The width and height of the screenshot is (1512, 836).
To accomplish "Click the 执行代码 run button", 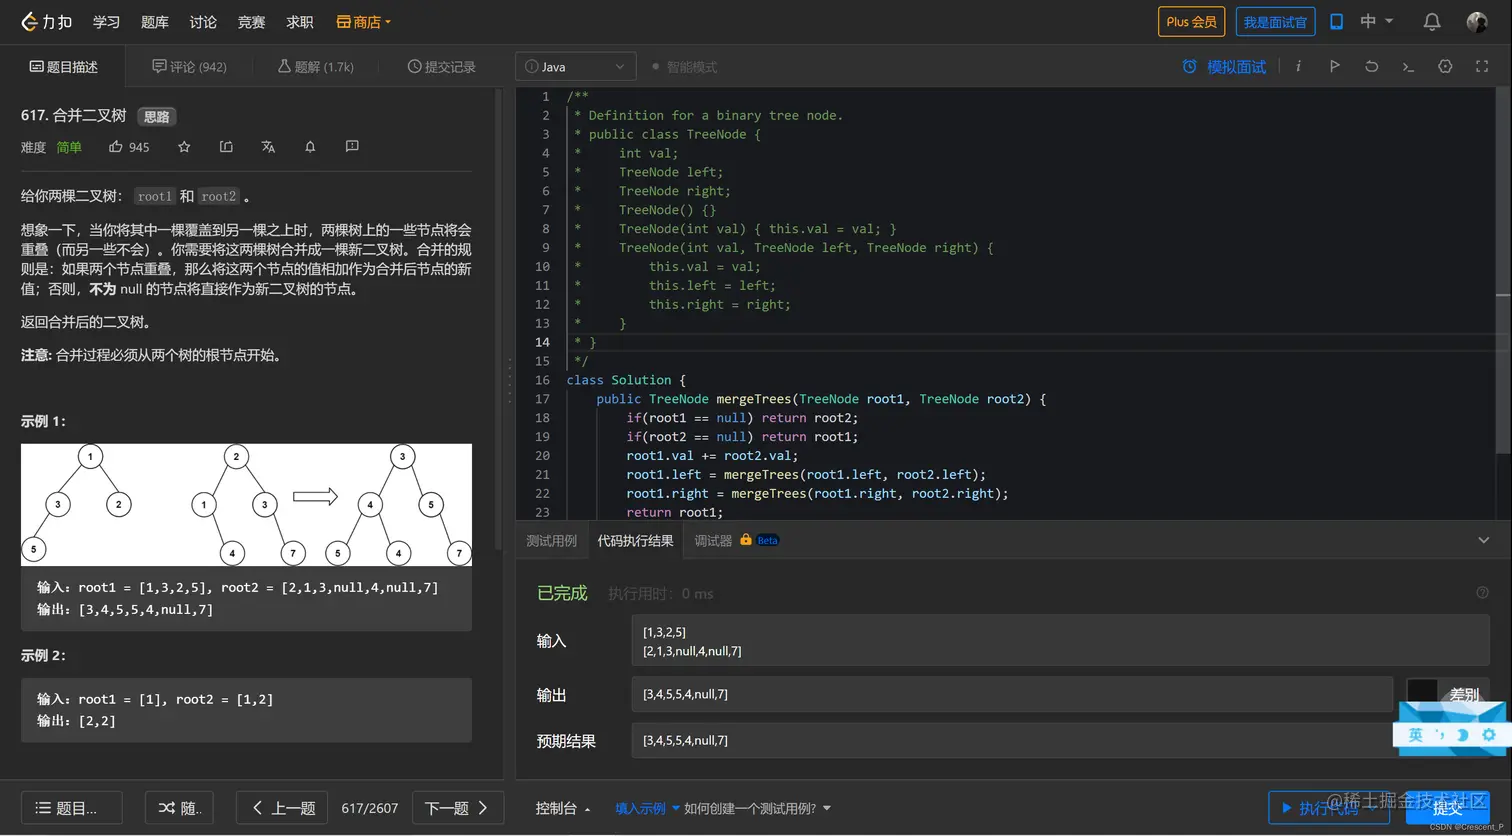I will (1329, 808).
